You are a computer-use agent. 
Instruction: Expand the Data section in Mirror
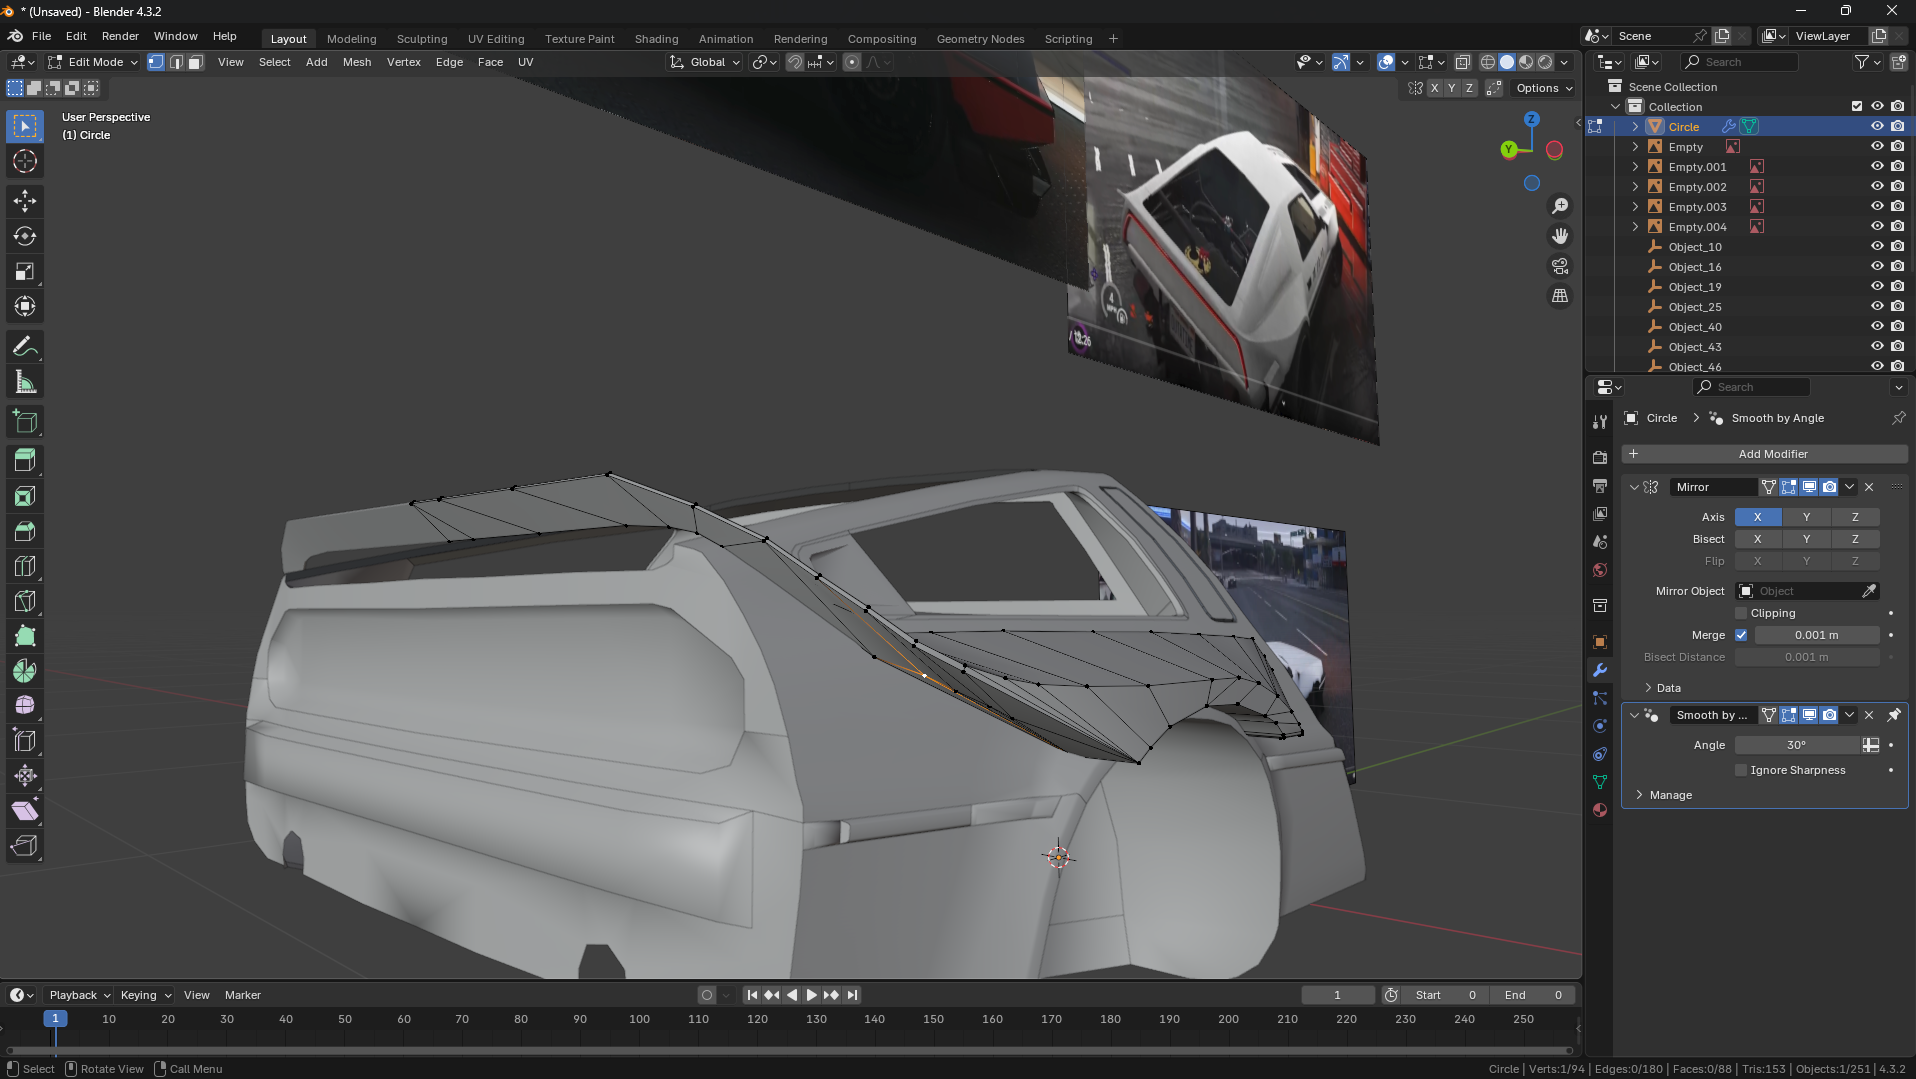click(x=1668, y=688)
